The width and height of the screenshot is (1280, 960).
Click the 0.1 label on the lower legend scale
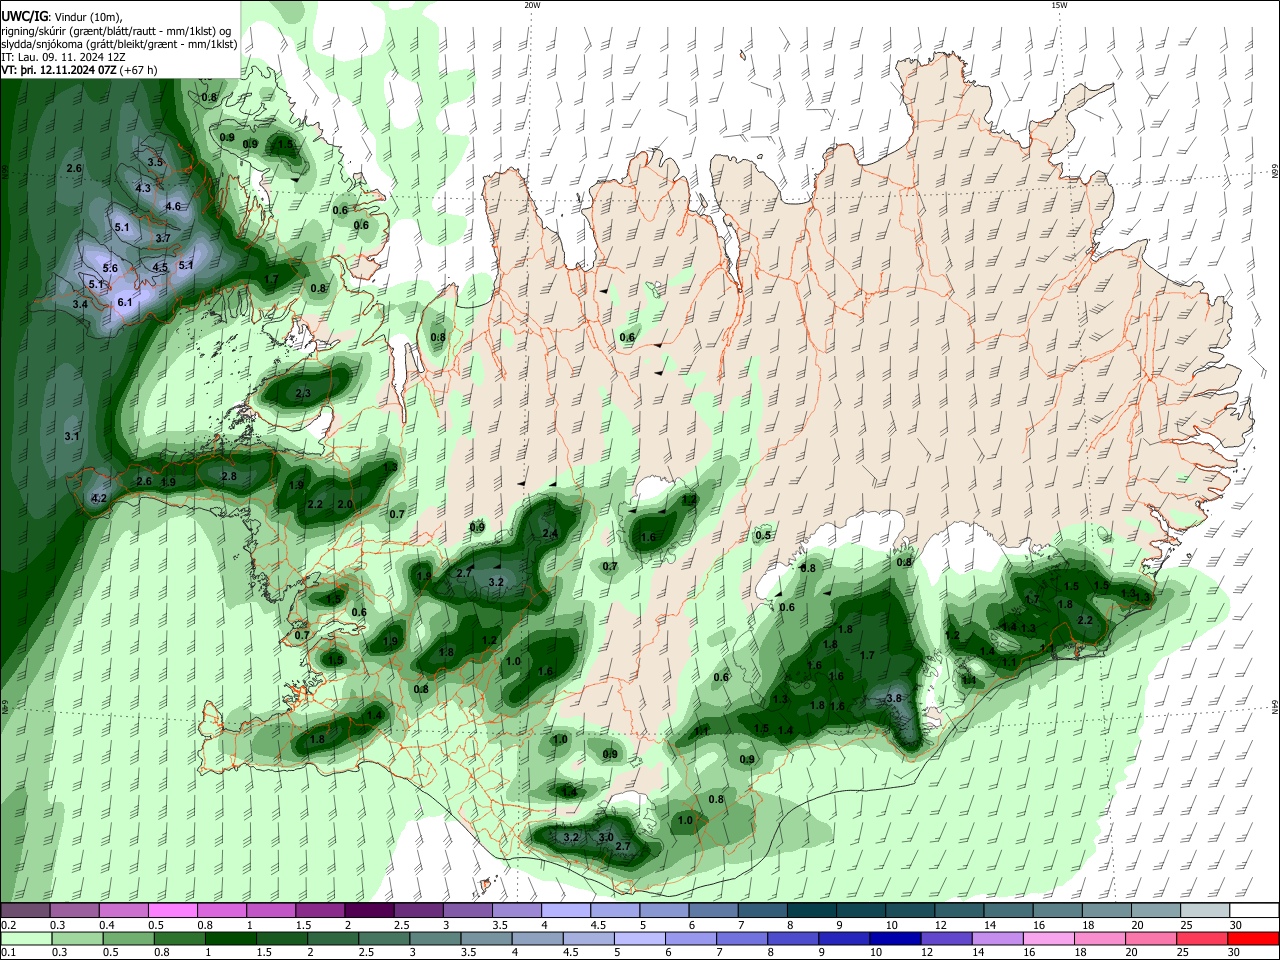(x=8, y=953)
